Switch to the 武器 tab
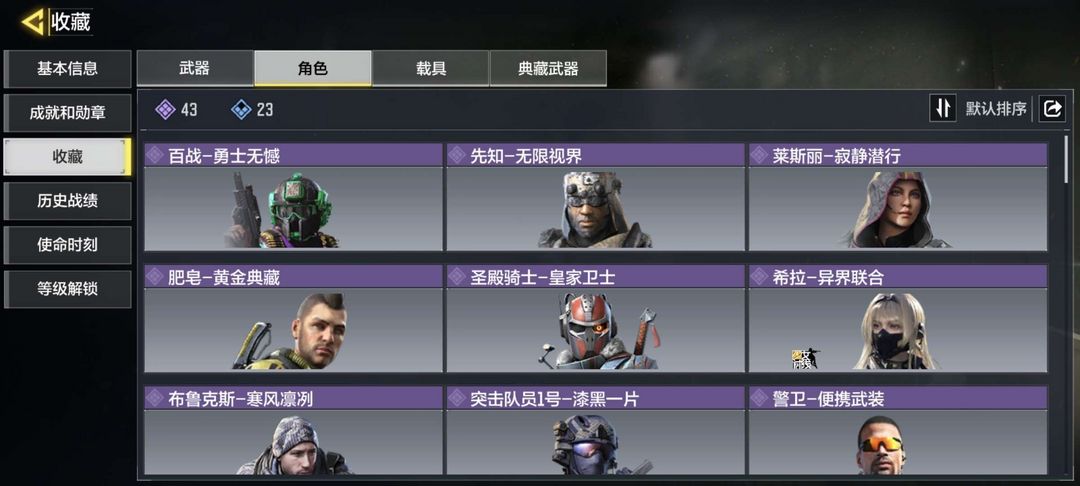 [x=195, y=68]
